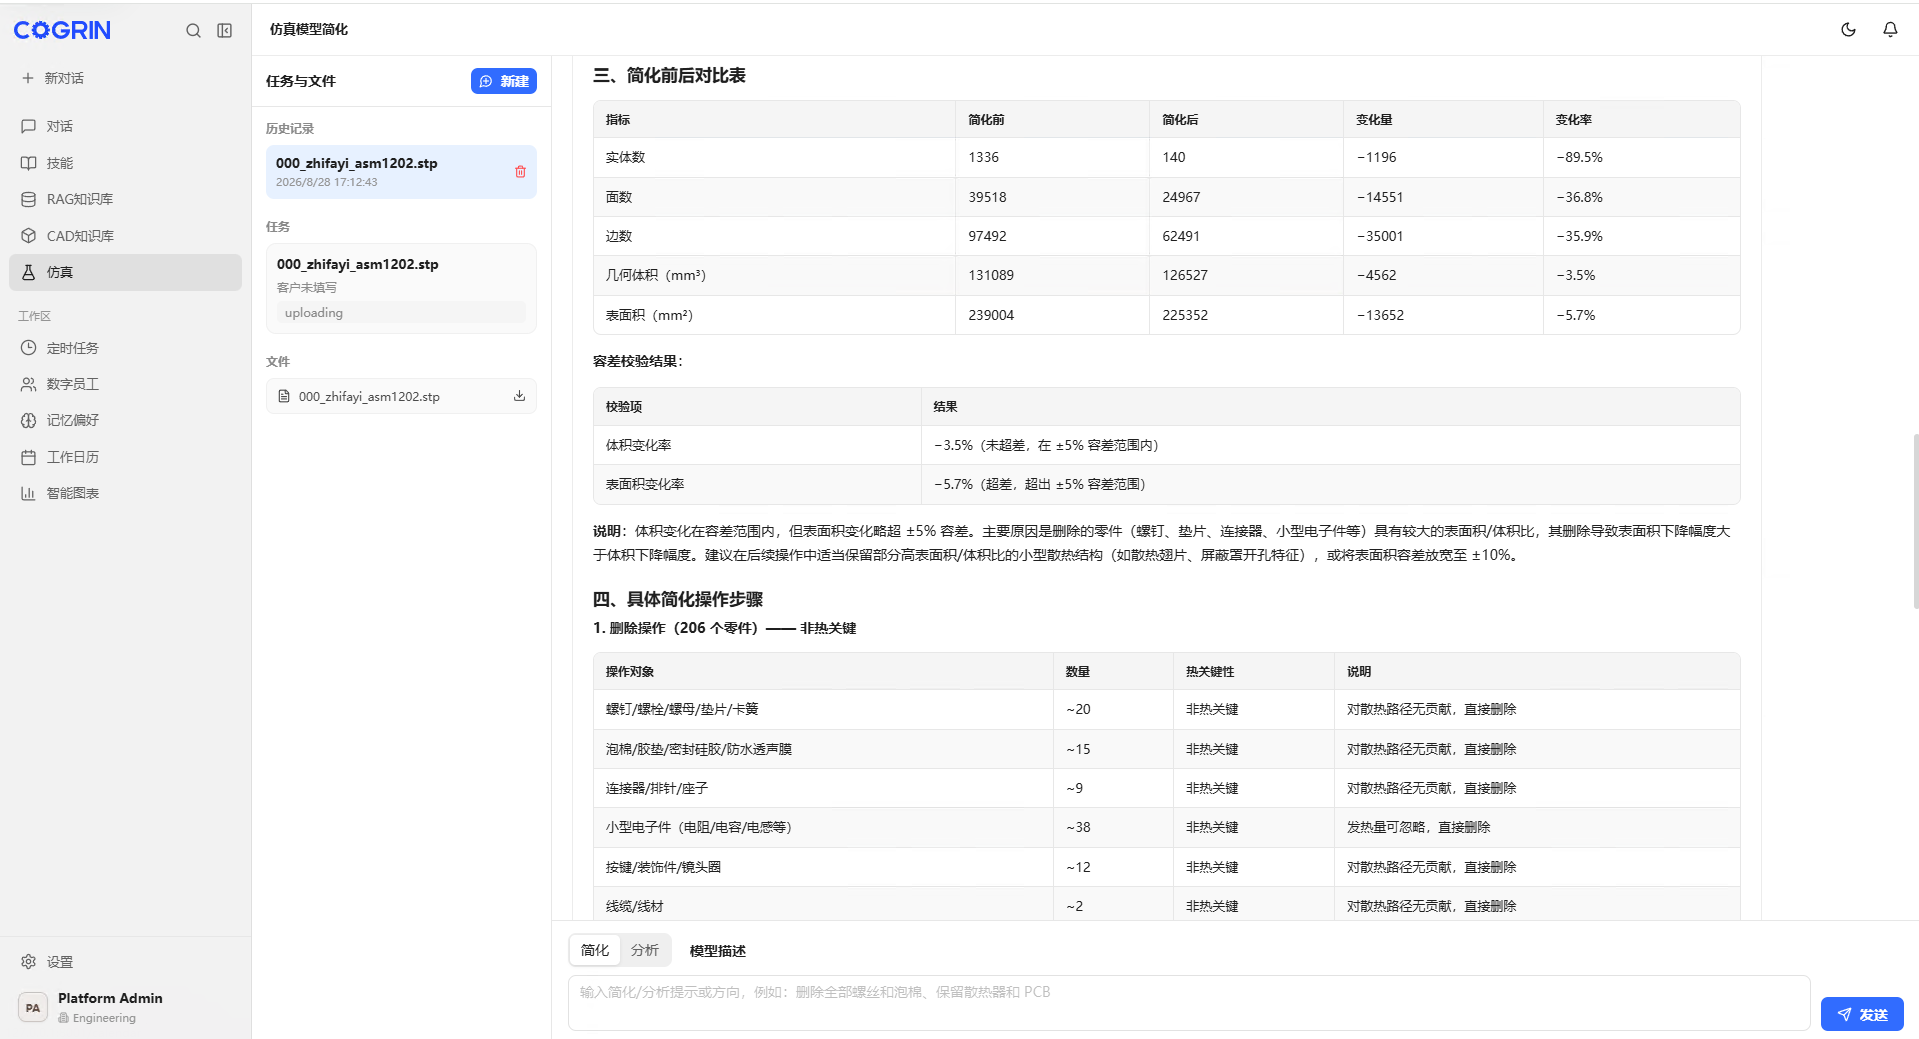Open 数字员工 page

point(125,384)
